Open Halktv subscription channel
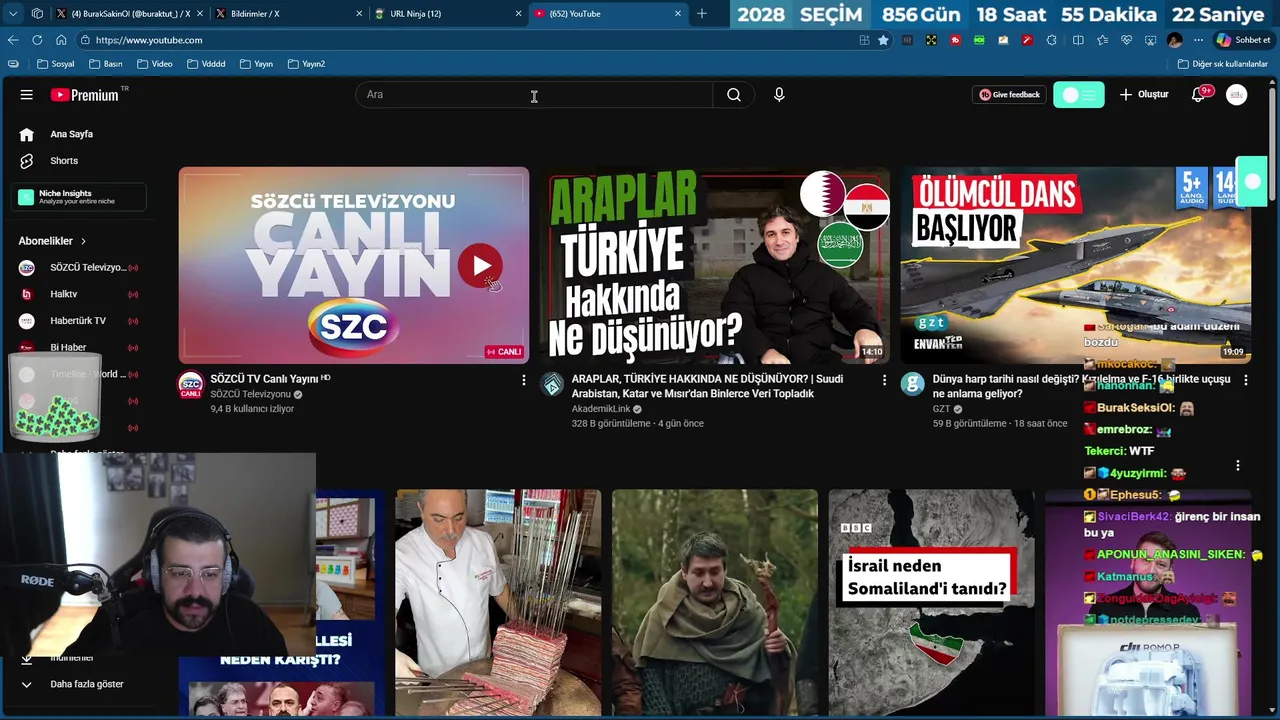The height and width of the screenshot is (720, 1280). point(78,294)
